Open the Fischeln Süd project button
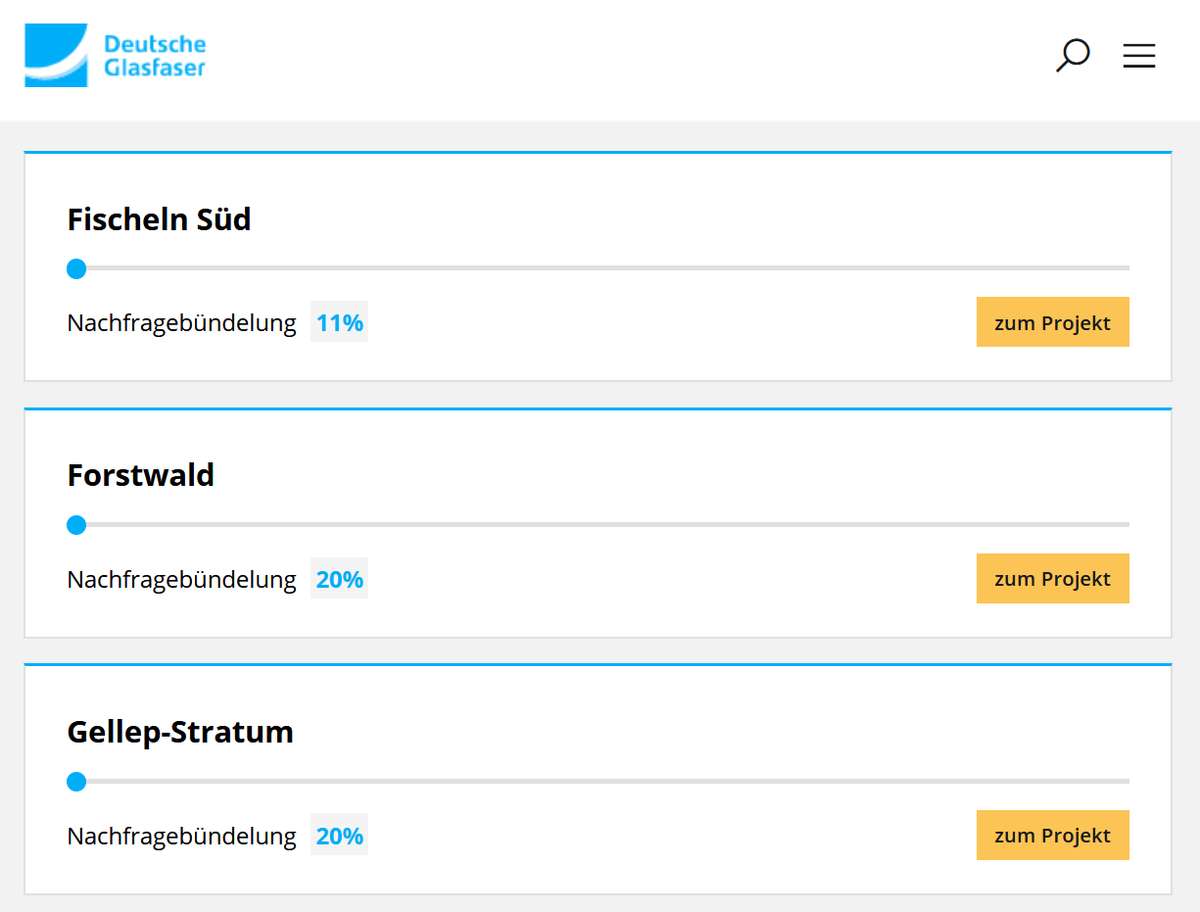The width and height of the screenshot is (1200, 912). [x=1052, y=323]
